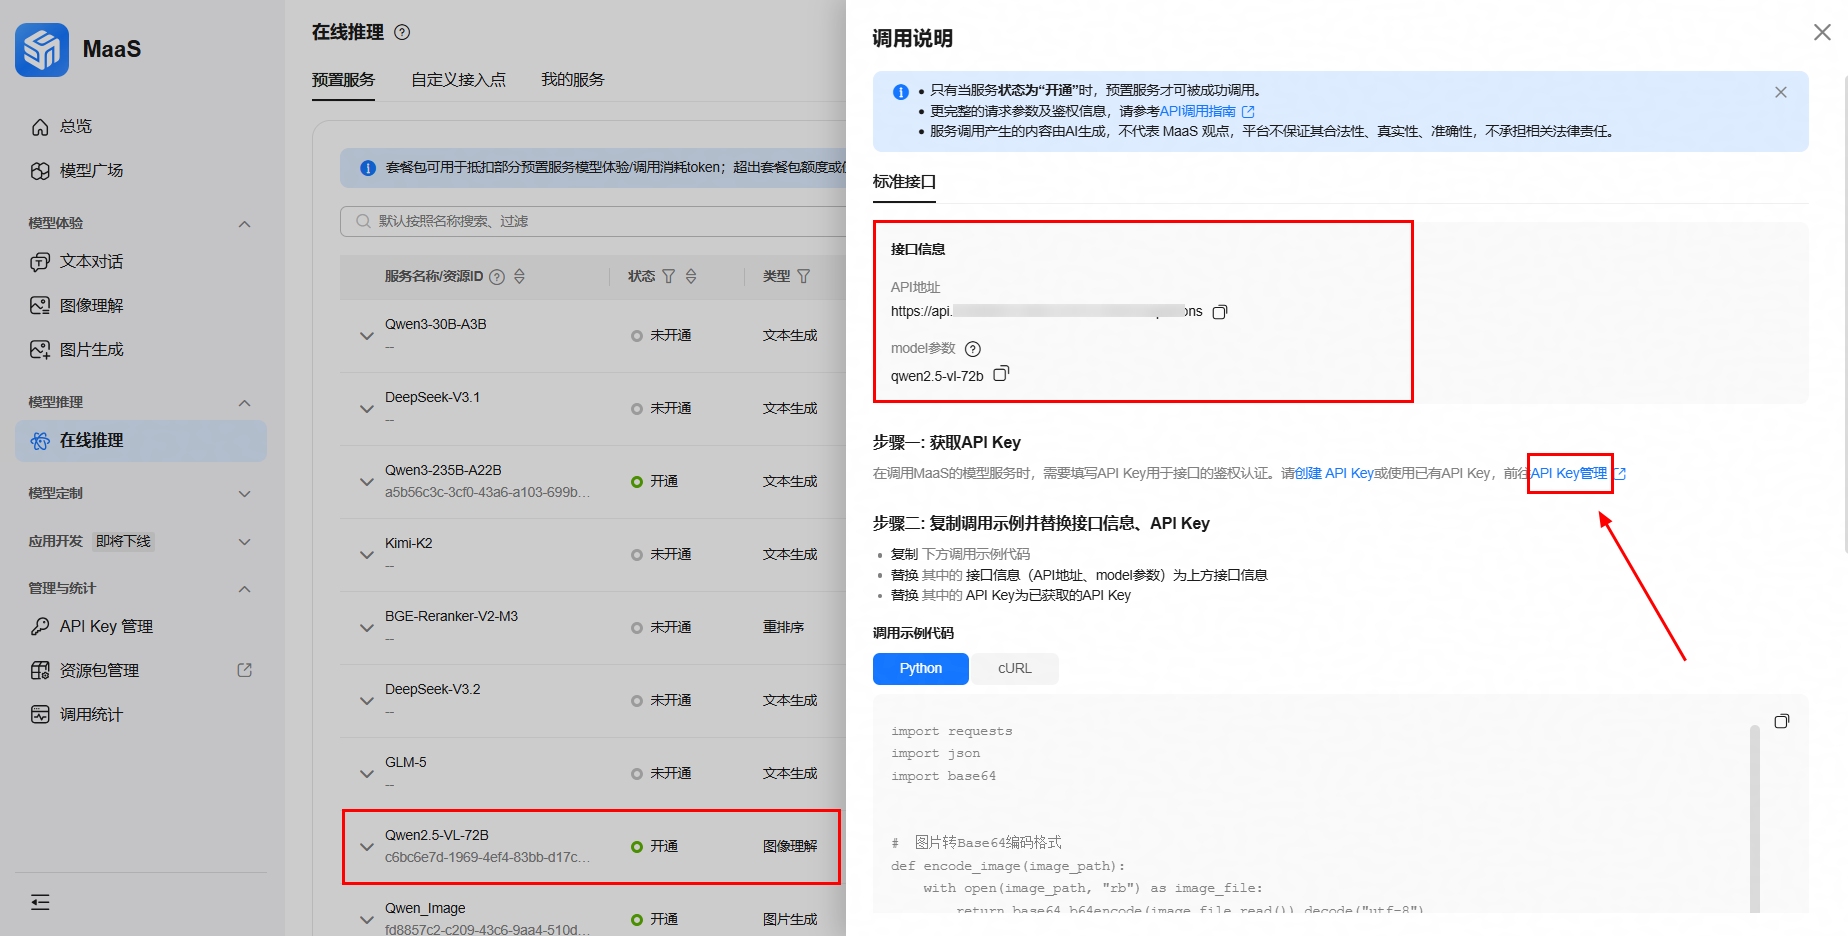1848x936 pixels.
Task: Open the API Key管理 link
Action: [x=1570, y=473]
